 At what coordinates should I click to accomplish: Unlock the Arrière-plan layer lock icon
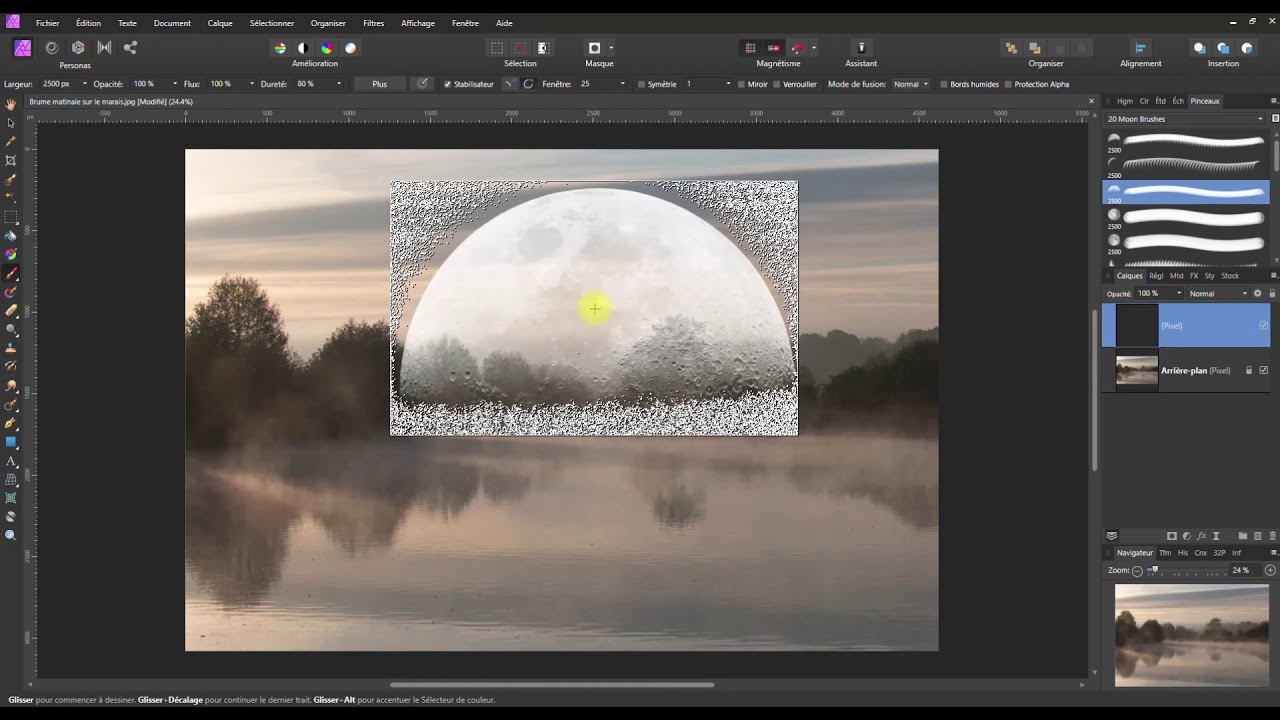(x=1248, y=370)
